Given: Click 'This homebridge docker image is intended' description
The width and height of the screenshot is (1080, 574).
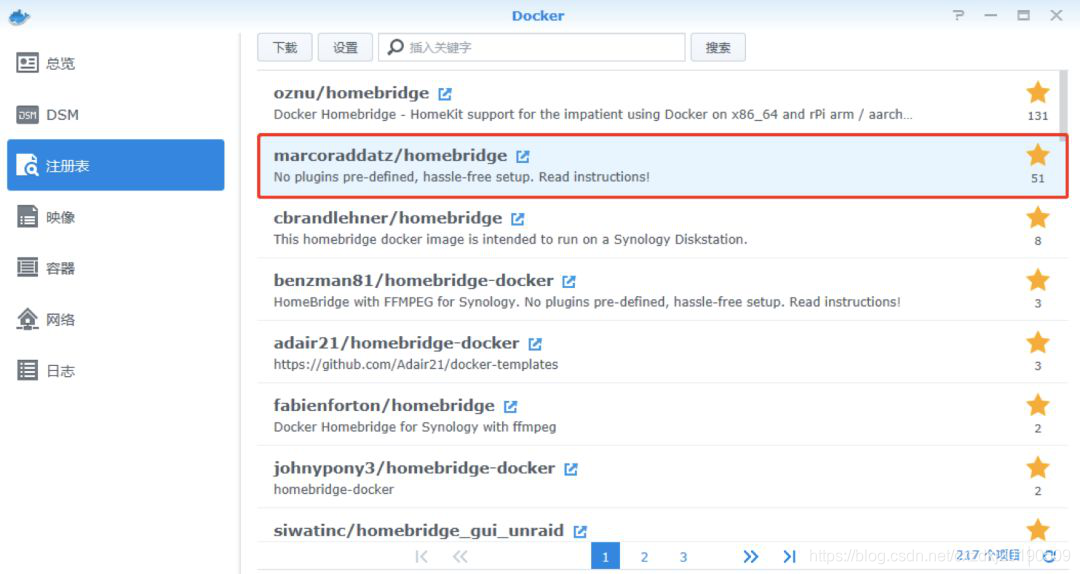Looking at the screenshot, I should pyautogui.click(x=510, y=240).
